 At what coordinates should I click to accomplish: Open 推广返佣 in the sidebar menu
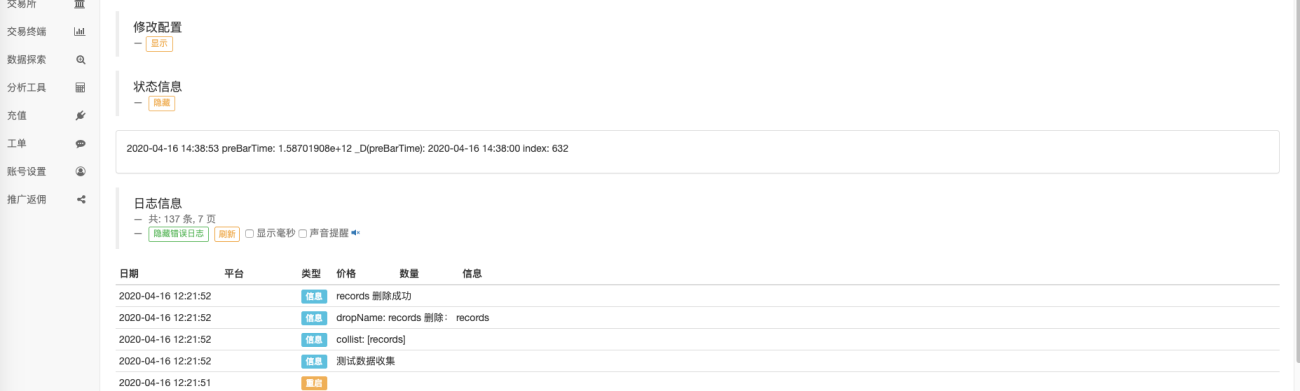click(26, 199)
